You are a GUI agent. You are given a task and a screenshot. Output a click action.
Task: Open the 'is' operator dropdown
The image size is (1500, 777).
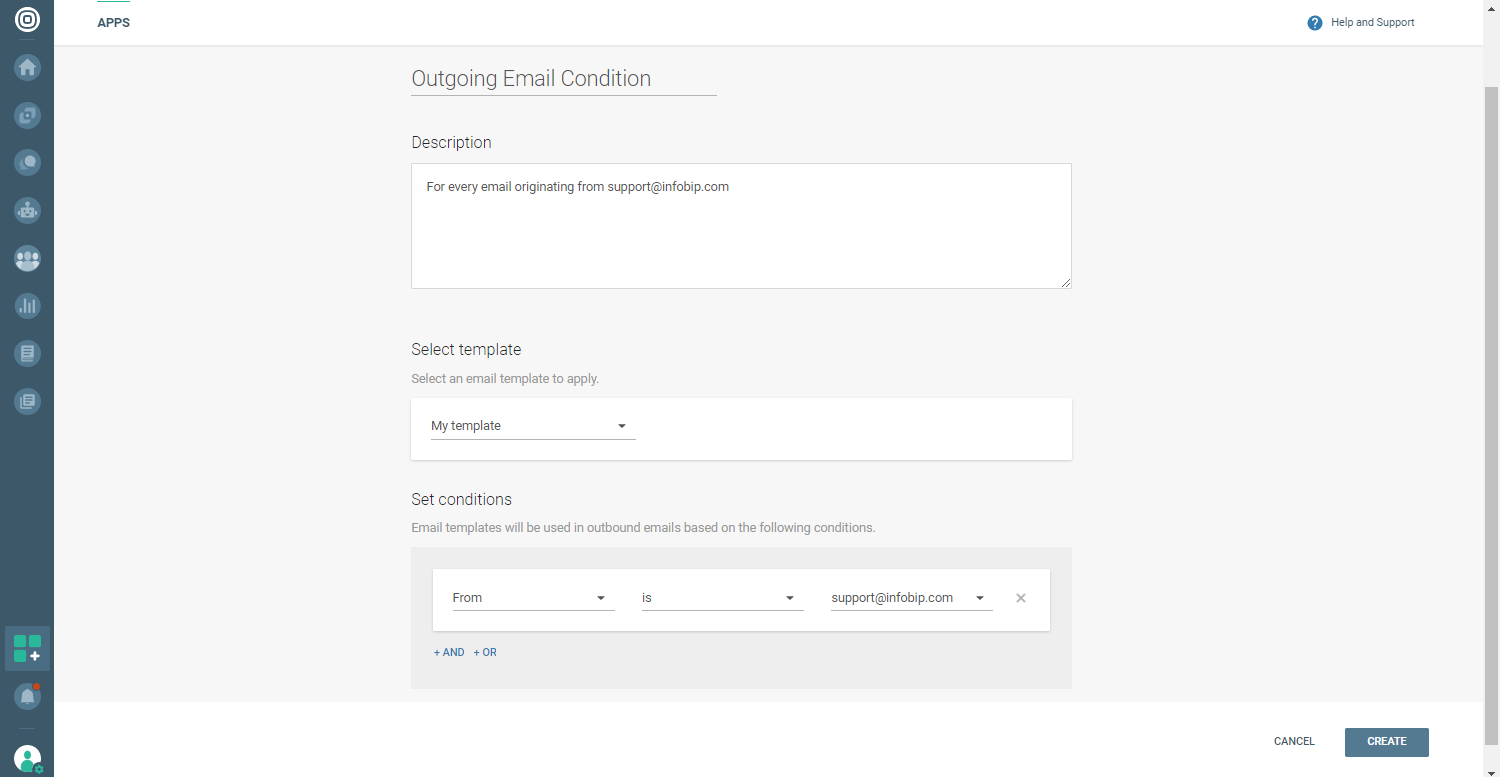click(722, 598)
